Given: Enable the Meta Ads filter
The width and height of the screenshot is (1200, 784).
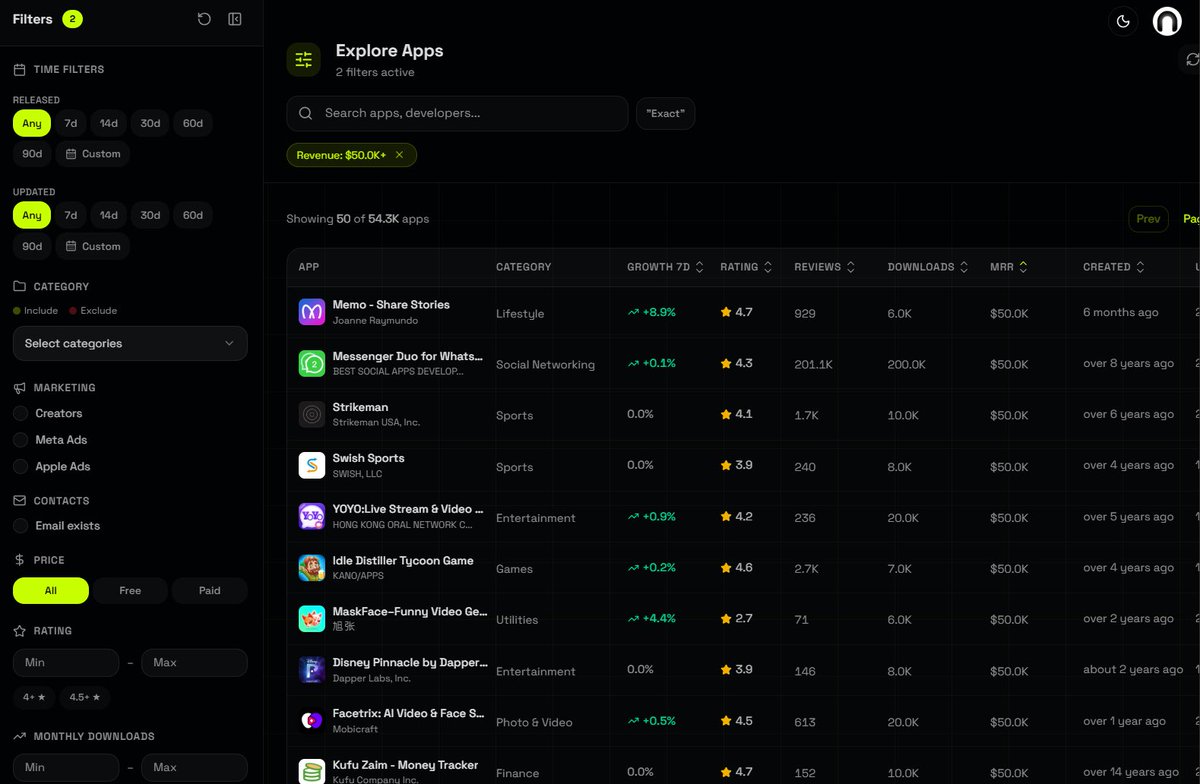Looking at the screenshot, I should pyautogui.click(x=20, y=440).
